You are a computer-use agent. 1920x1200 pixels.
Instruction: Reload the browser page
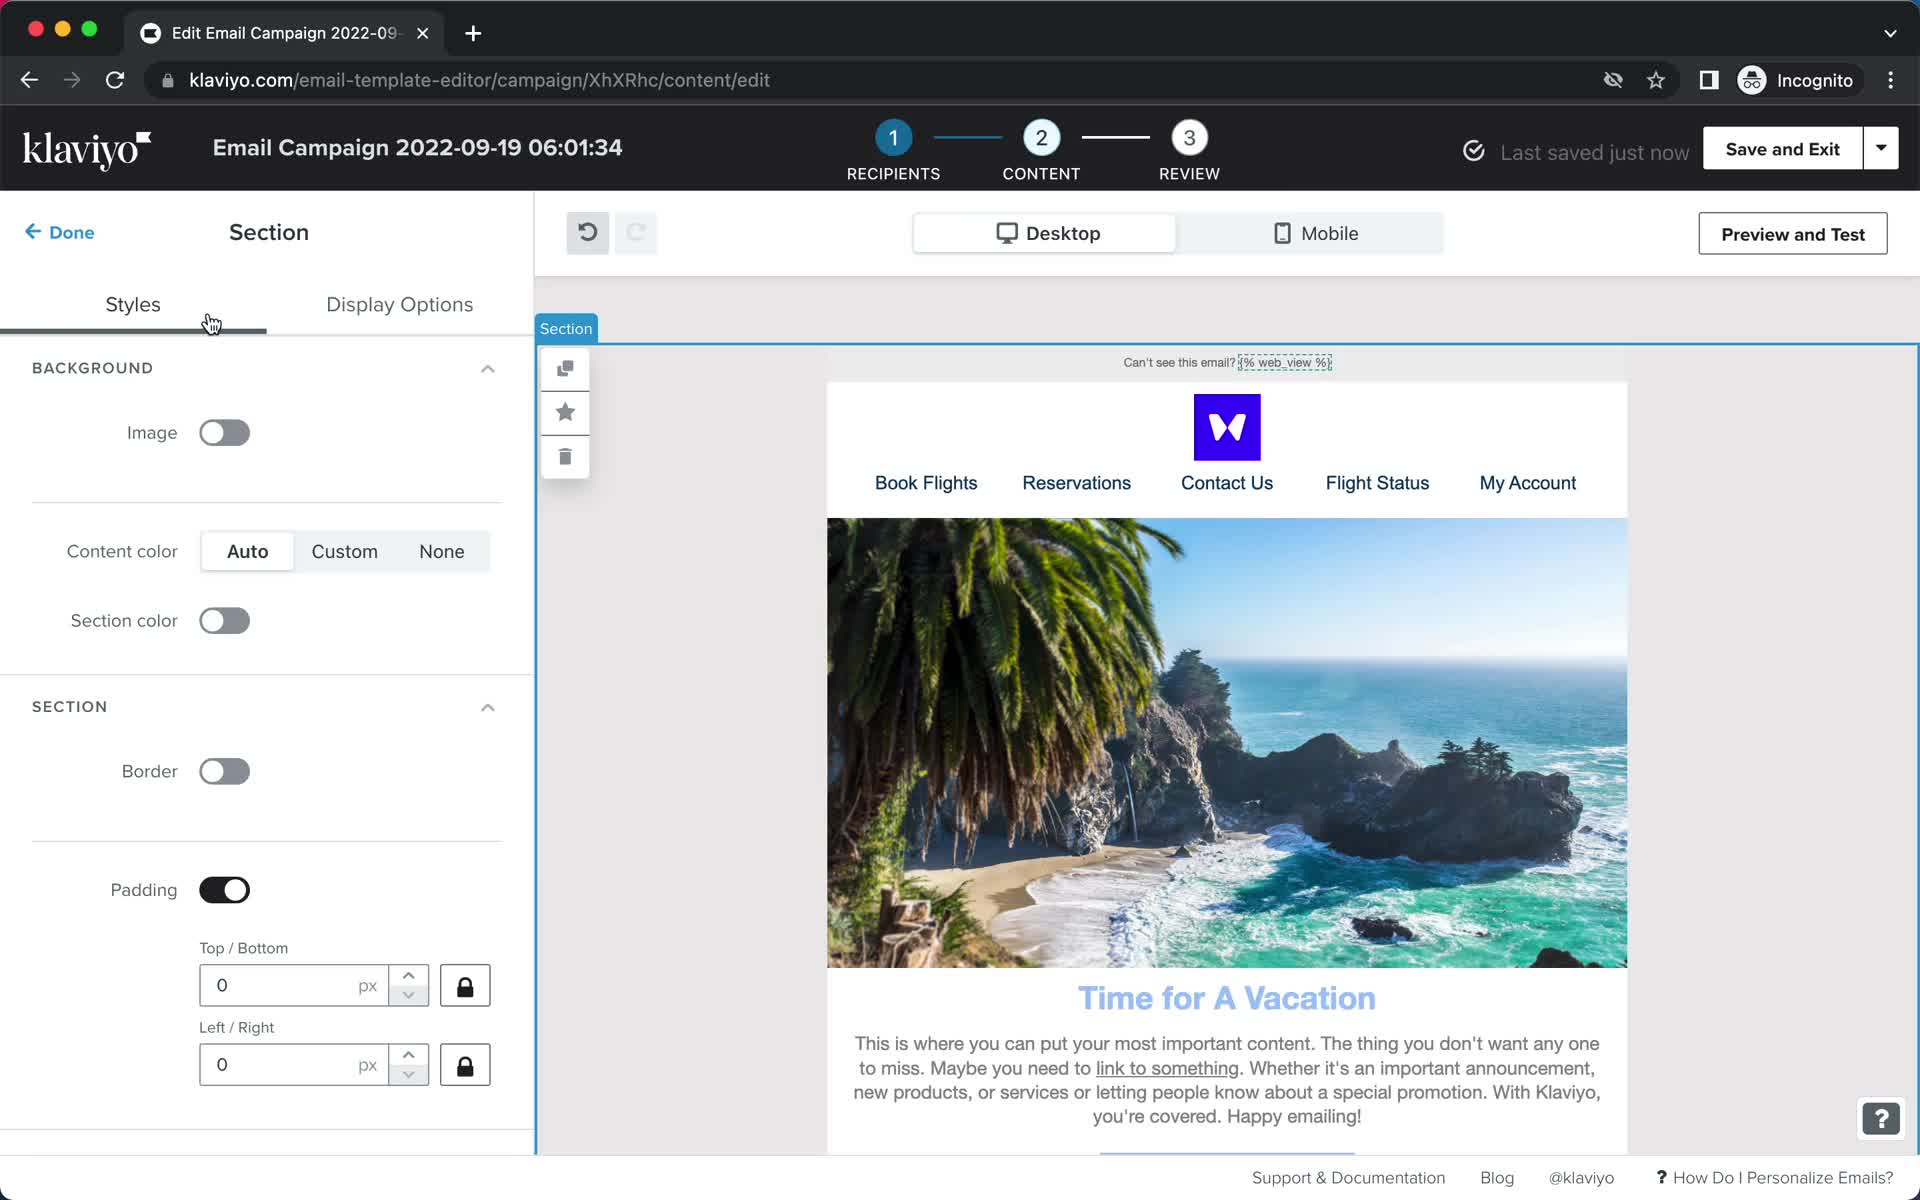[x=115, y=80]
